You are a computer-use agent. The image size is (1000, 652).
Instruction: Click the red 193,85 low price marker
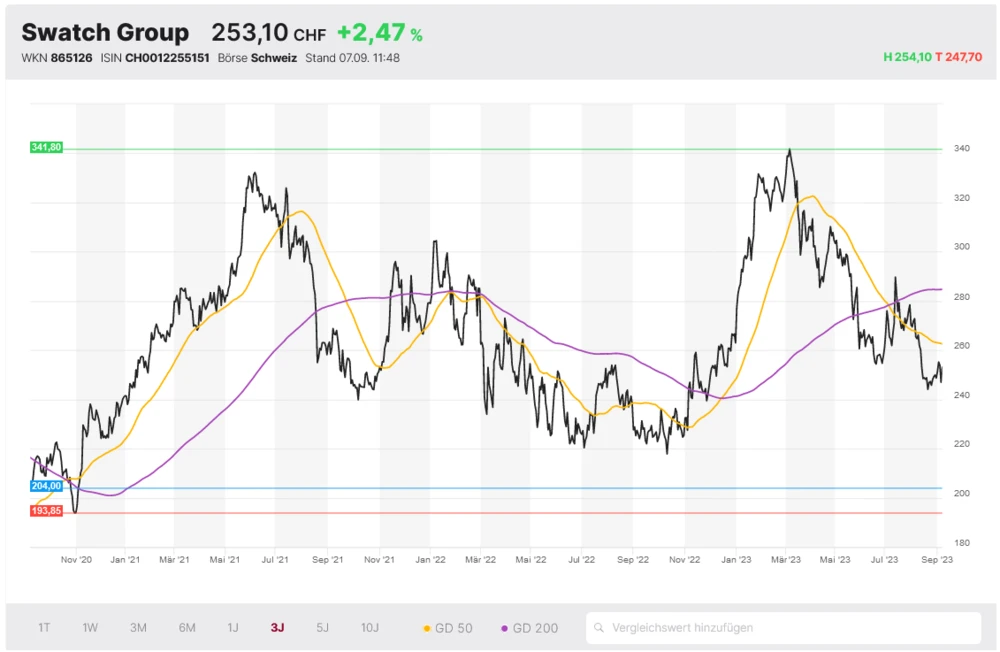47,510
